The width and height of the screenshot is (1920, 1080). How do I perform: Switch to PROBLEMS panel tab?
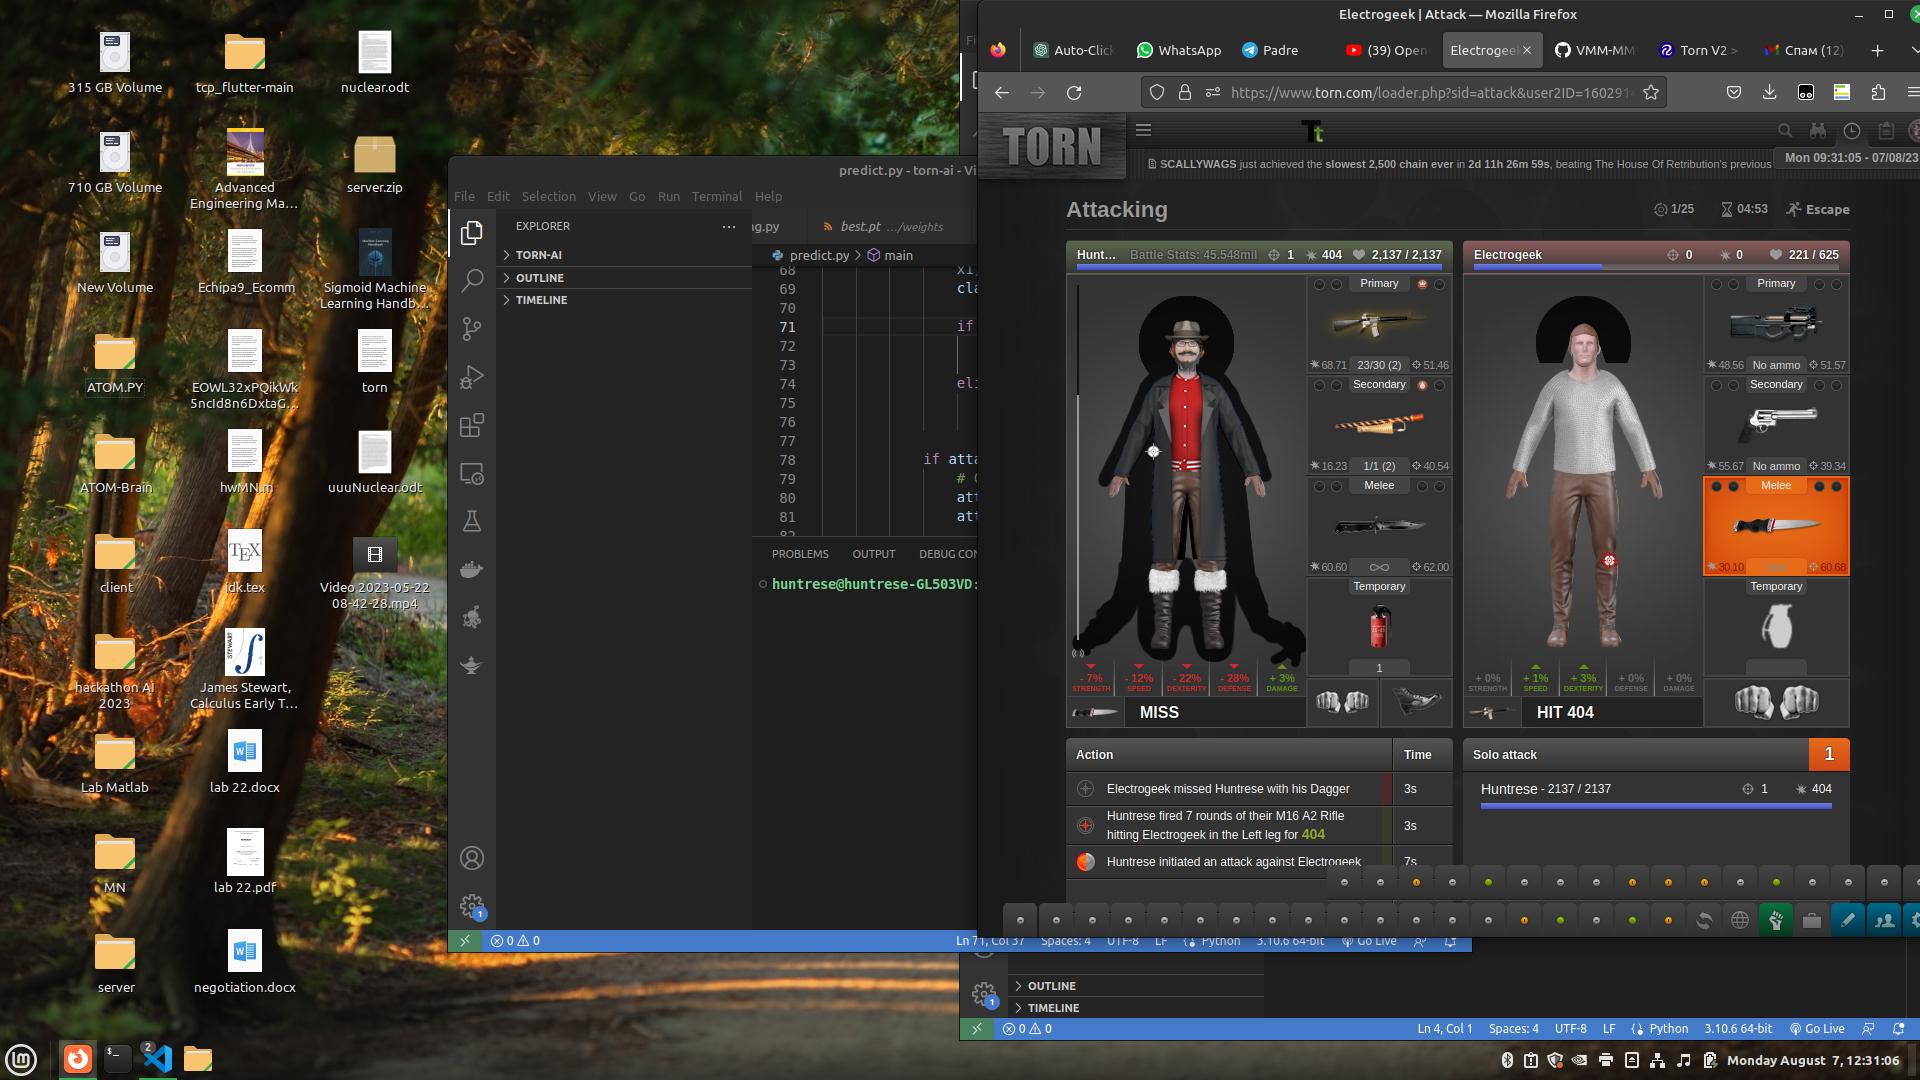click(x=800, y=554)
